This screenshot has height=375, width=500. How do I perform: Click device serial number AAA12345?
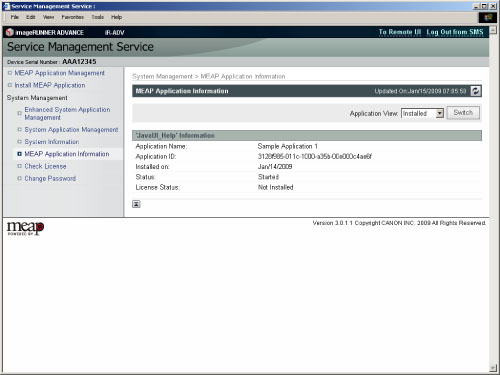click(x=79, y=62)
